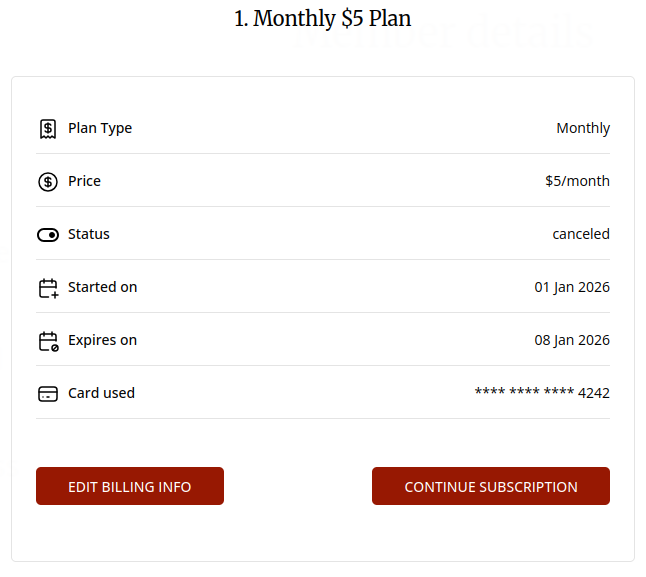The height and width of the screenshot is (577, 646).
Task: Click the masked card number ending 4242
Action: (x=542, y=393)
